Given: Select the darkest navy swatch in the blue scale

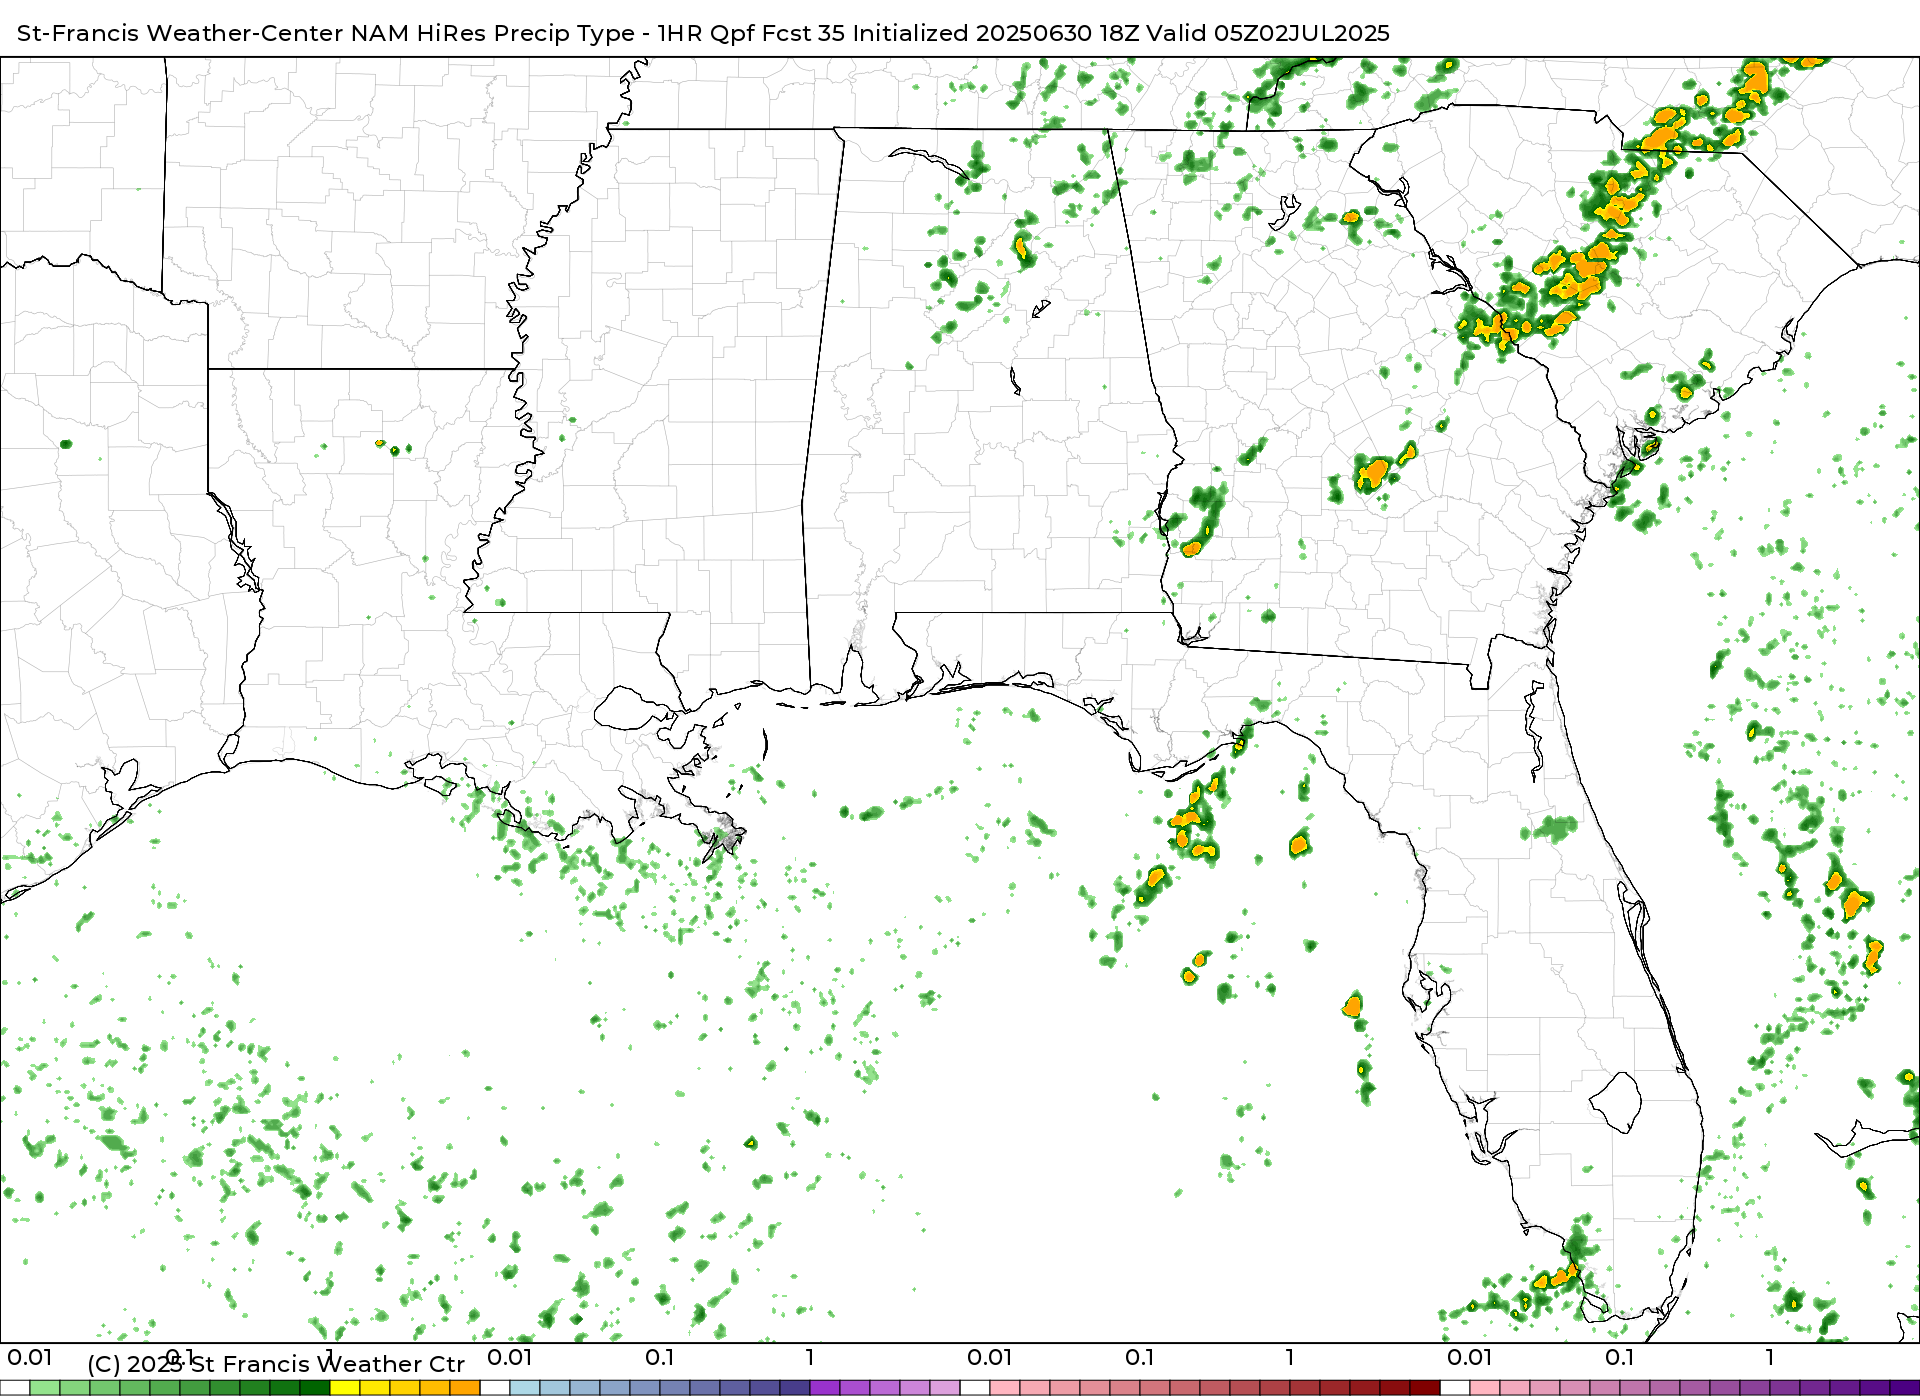Looking at the screenshot, I should [795, 1388].
